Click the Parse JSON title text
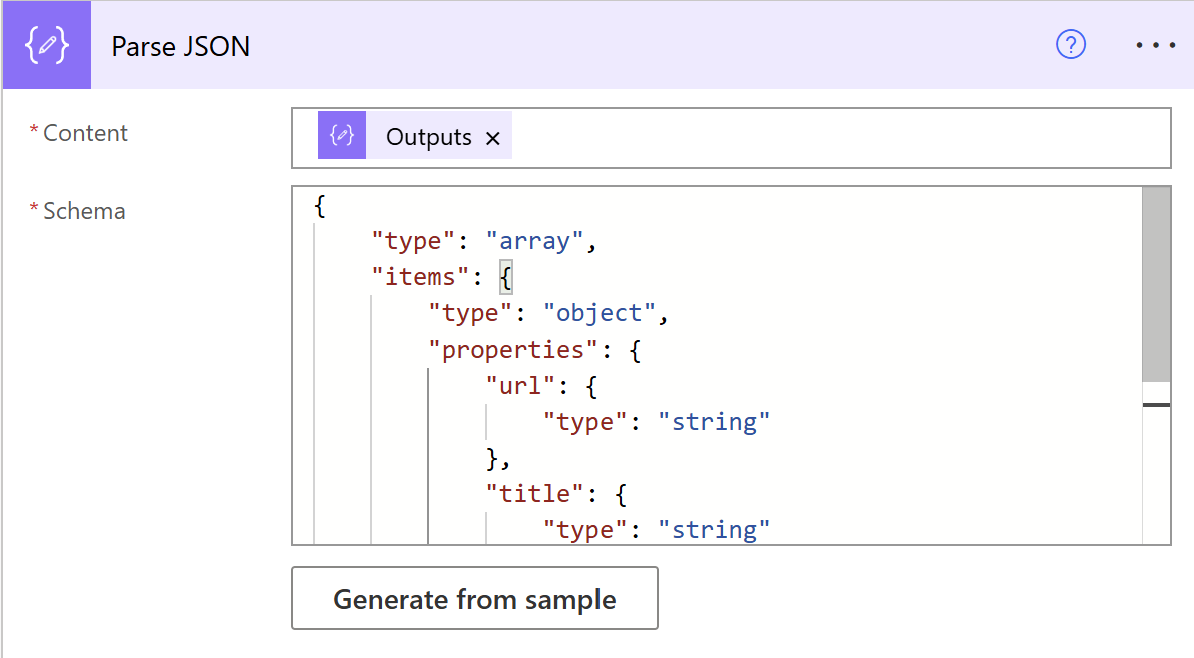Viewport: 1194px width, 658px height. point(180,46)
